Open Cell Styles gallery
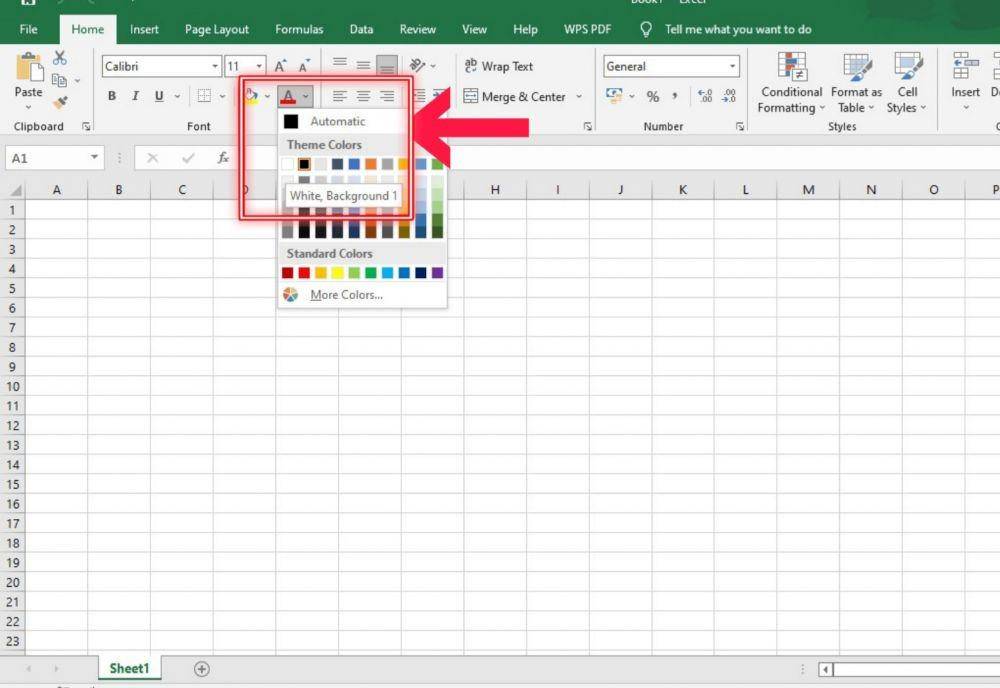Image resolution: width=1000 pixels, height=688 pixels. pyautogui.click(x=907, y=84)
